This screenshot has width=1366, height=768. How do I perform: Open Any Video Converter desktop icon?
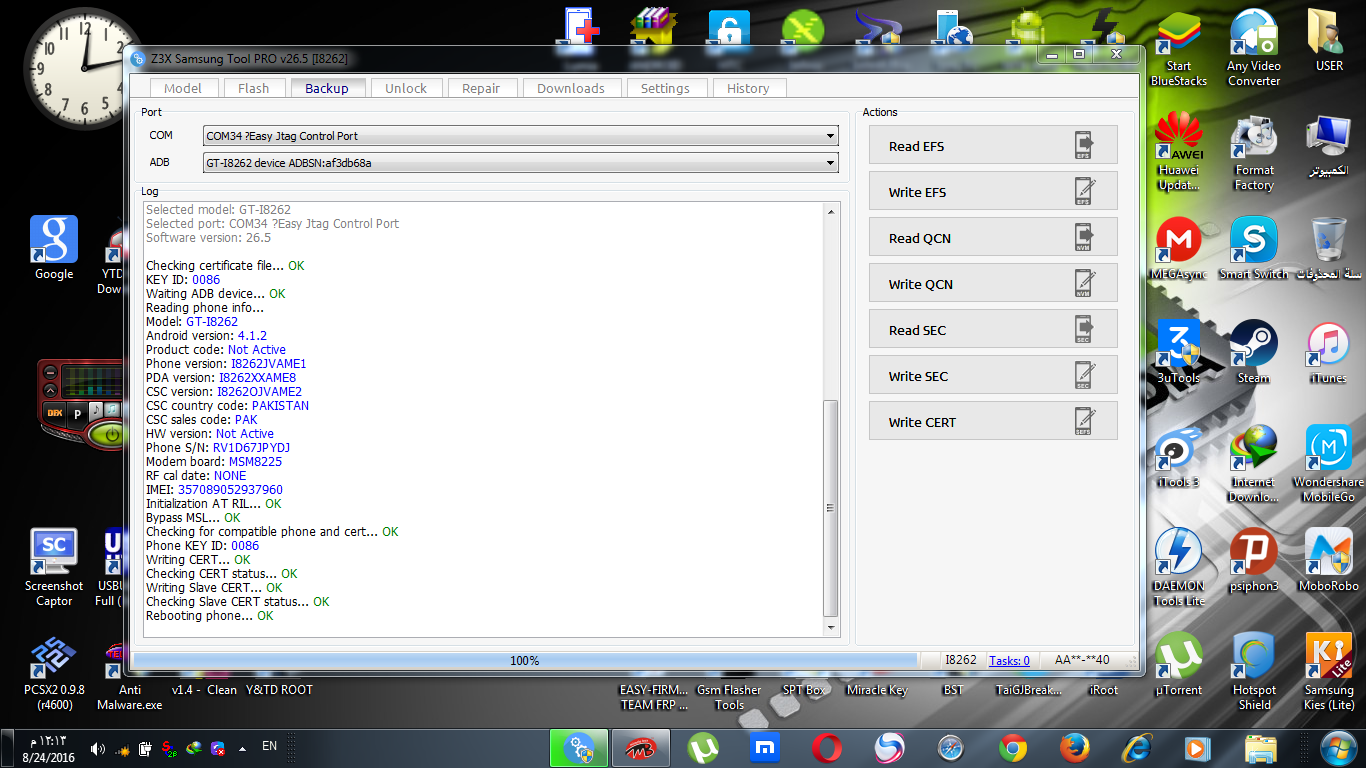(x=1254, y=48)
